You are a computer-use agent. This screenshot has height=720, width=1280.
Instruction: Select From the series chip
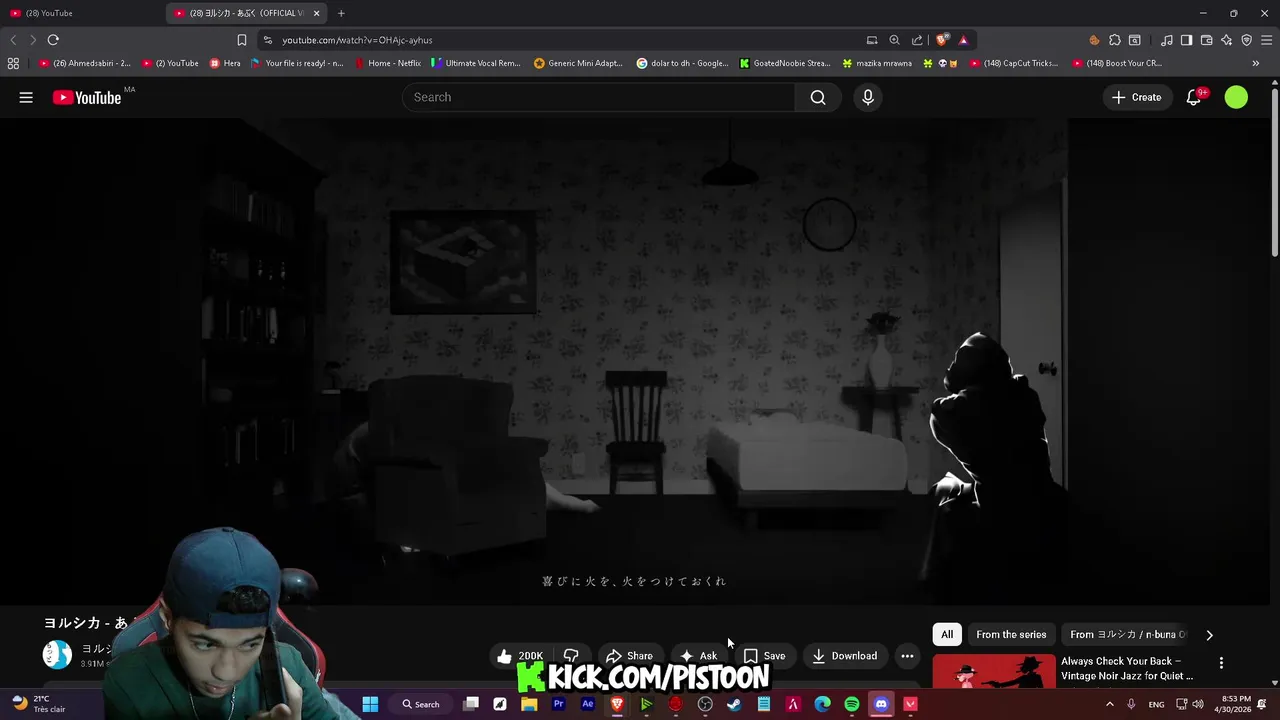pyautogui.click(x=1011, y=635)
